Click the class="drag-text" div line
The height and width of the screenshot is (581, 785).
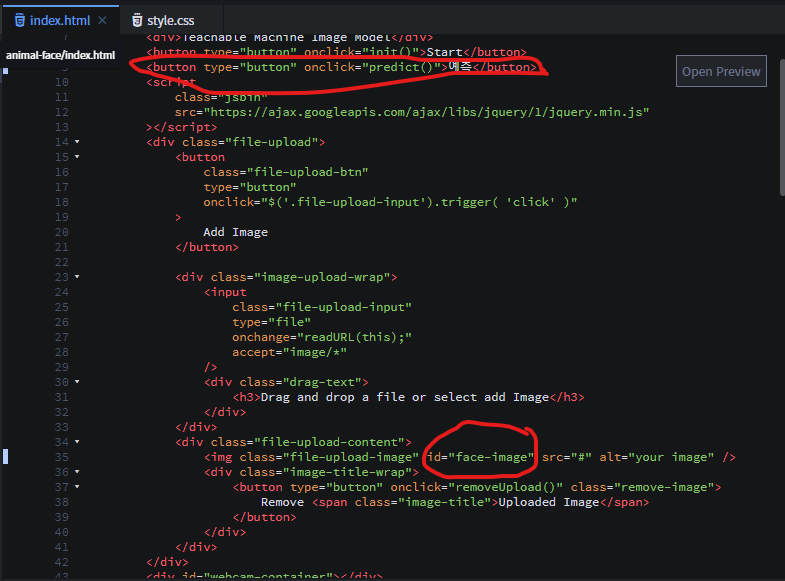point(286,382)
